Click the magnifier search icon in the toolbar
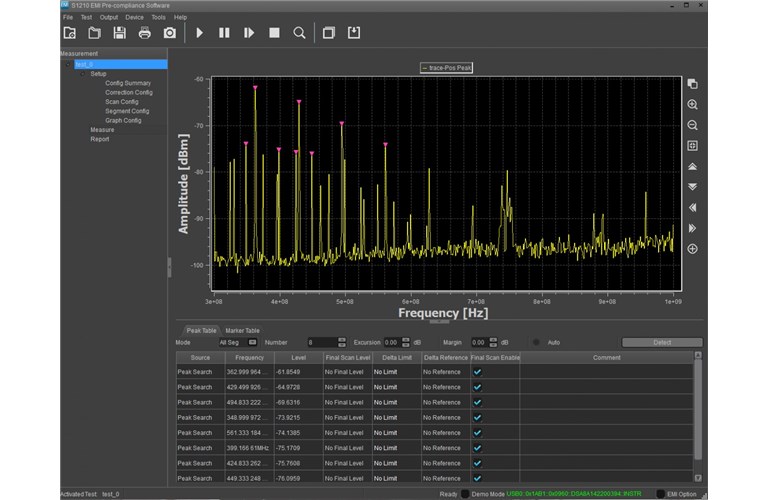This screenshot has height=500, width=768. pyautogui.click(x=299, y=33)
